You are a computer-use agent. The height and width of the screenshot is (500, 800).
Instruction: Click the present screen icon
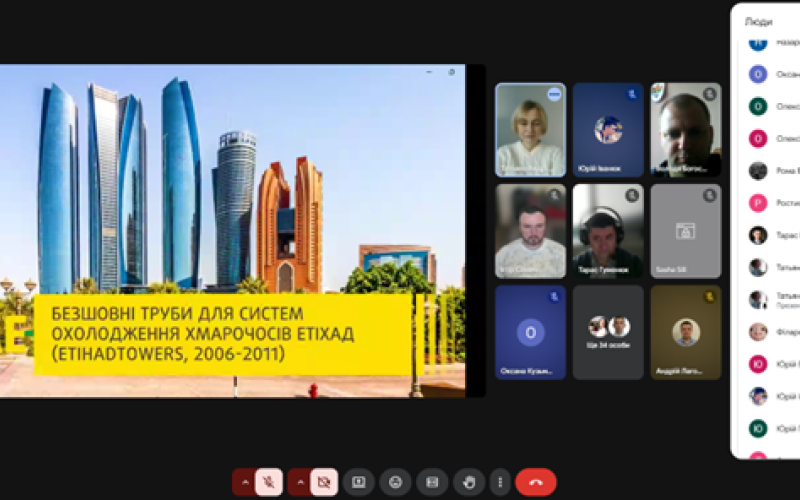[x=359, y=482]
